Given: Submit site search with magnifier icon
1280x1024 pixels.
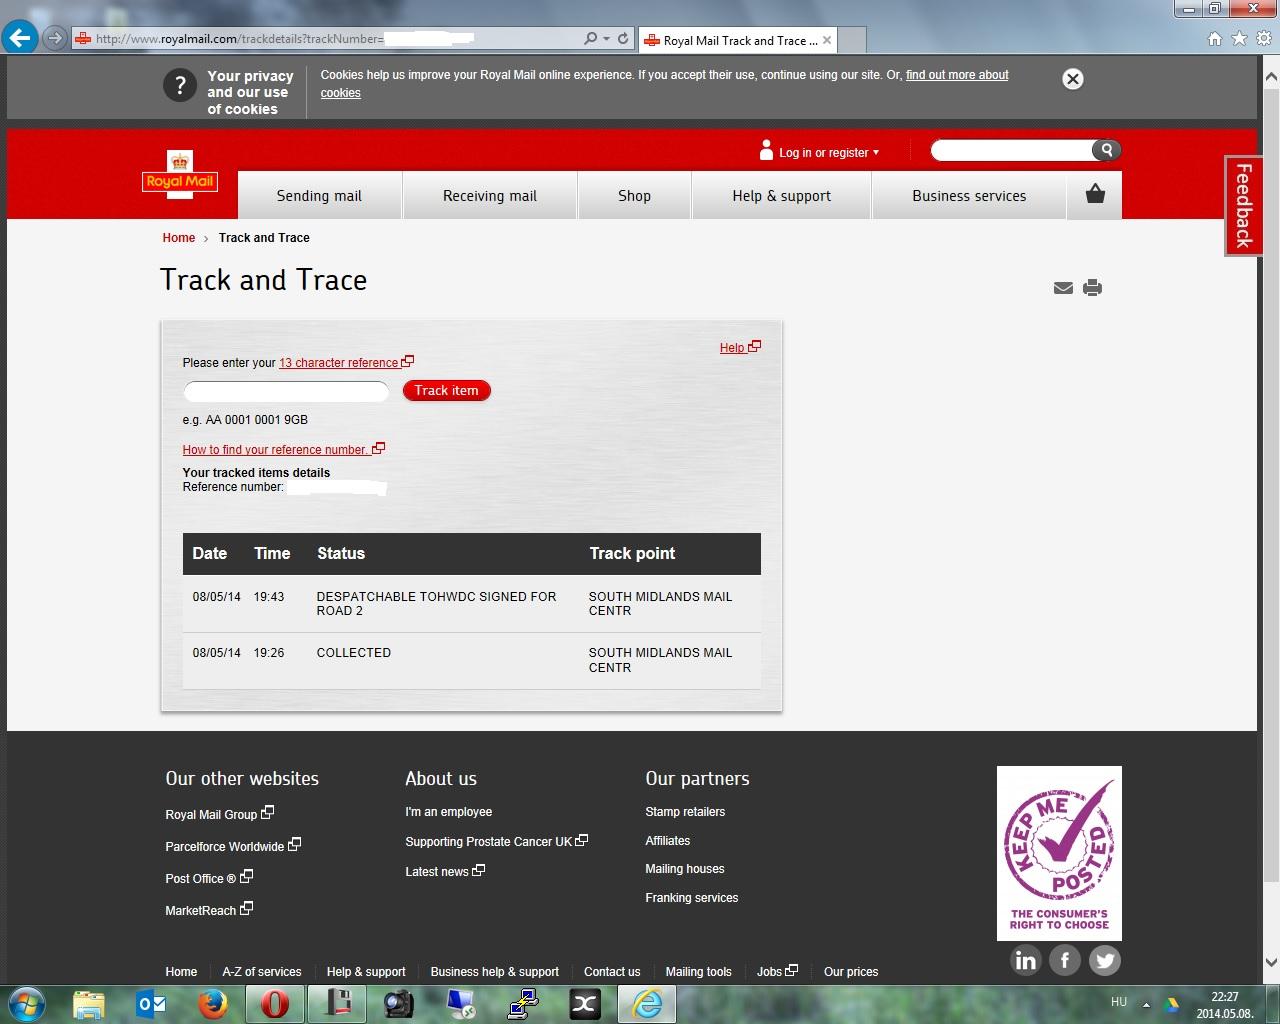Looking at the screenshot, I should click(1106, 150).
